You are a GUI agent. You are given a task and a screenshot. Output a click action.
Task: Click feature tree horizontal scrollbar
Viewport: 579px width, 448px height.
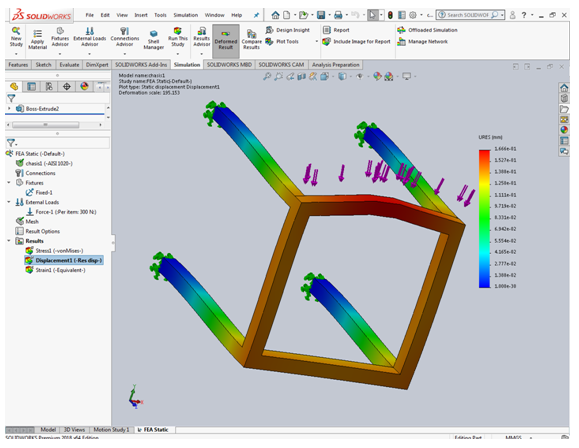tap(46, 125)
